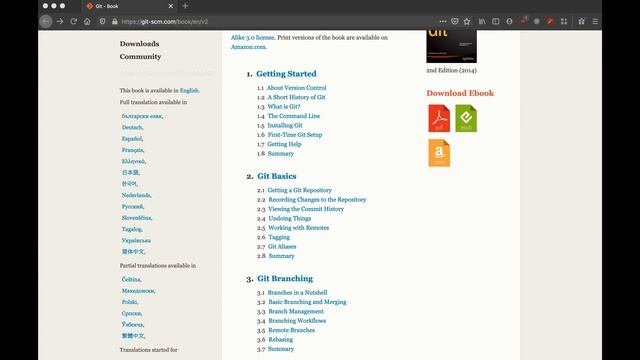Screen dimensions: 640x360
Task: Click the Alike 3.0 license link
Action: tap(252, 38)
